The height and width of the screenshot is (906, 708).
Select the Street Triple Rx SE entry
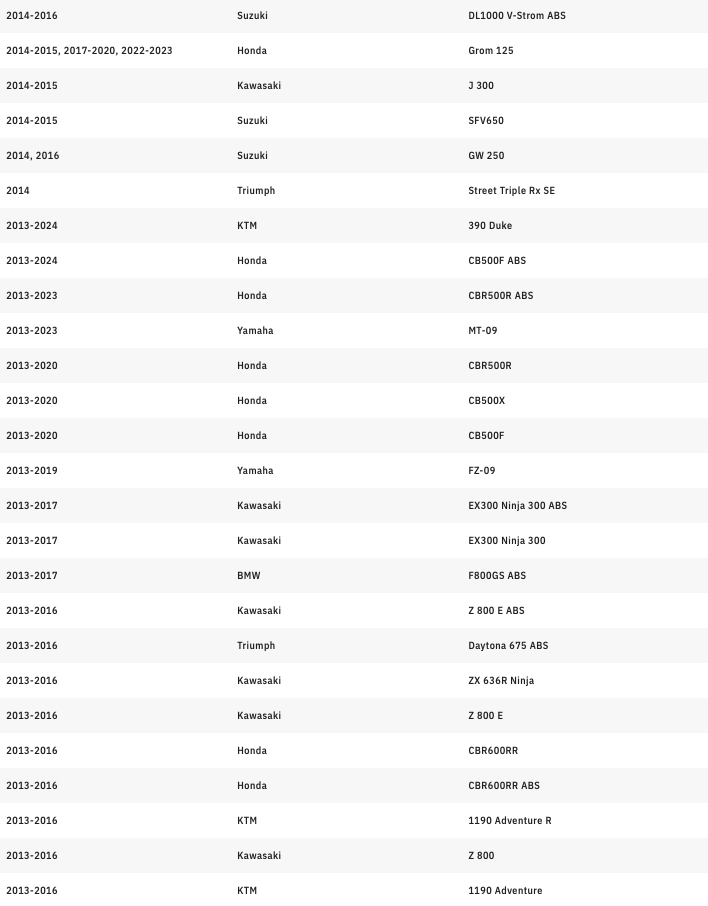[511, 191]
